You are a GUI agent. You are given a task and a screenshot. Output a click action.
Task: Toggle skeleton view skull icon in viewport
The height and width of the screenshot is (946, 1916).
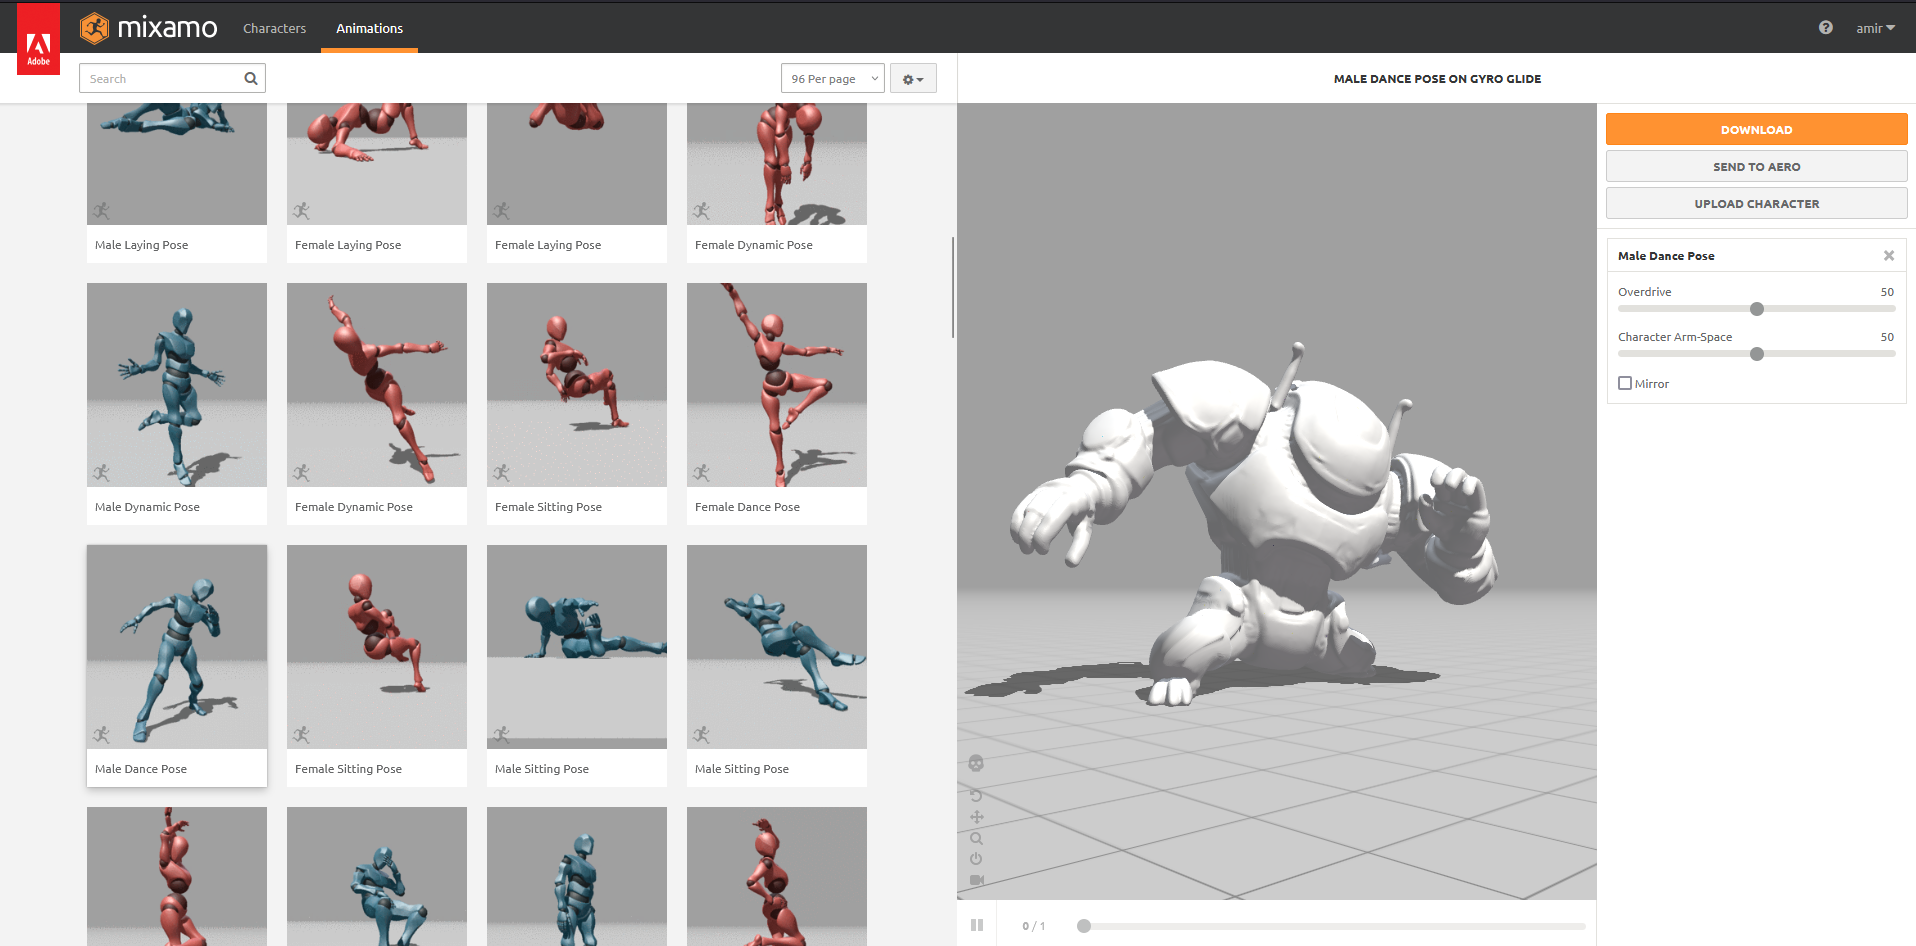976,763
